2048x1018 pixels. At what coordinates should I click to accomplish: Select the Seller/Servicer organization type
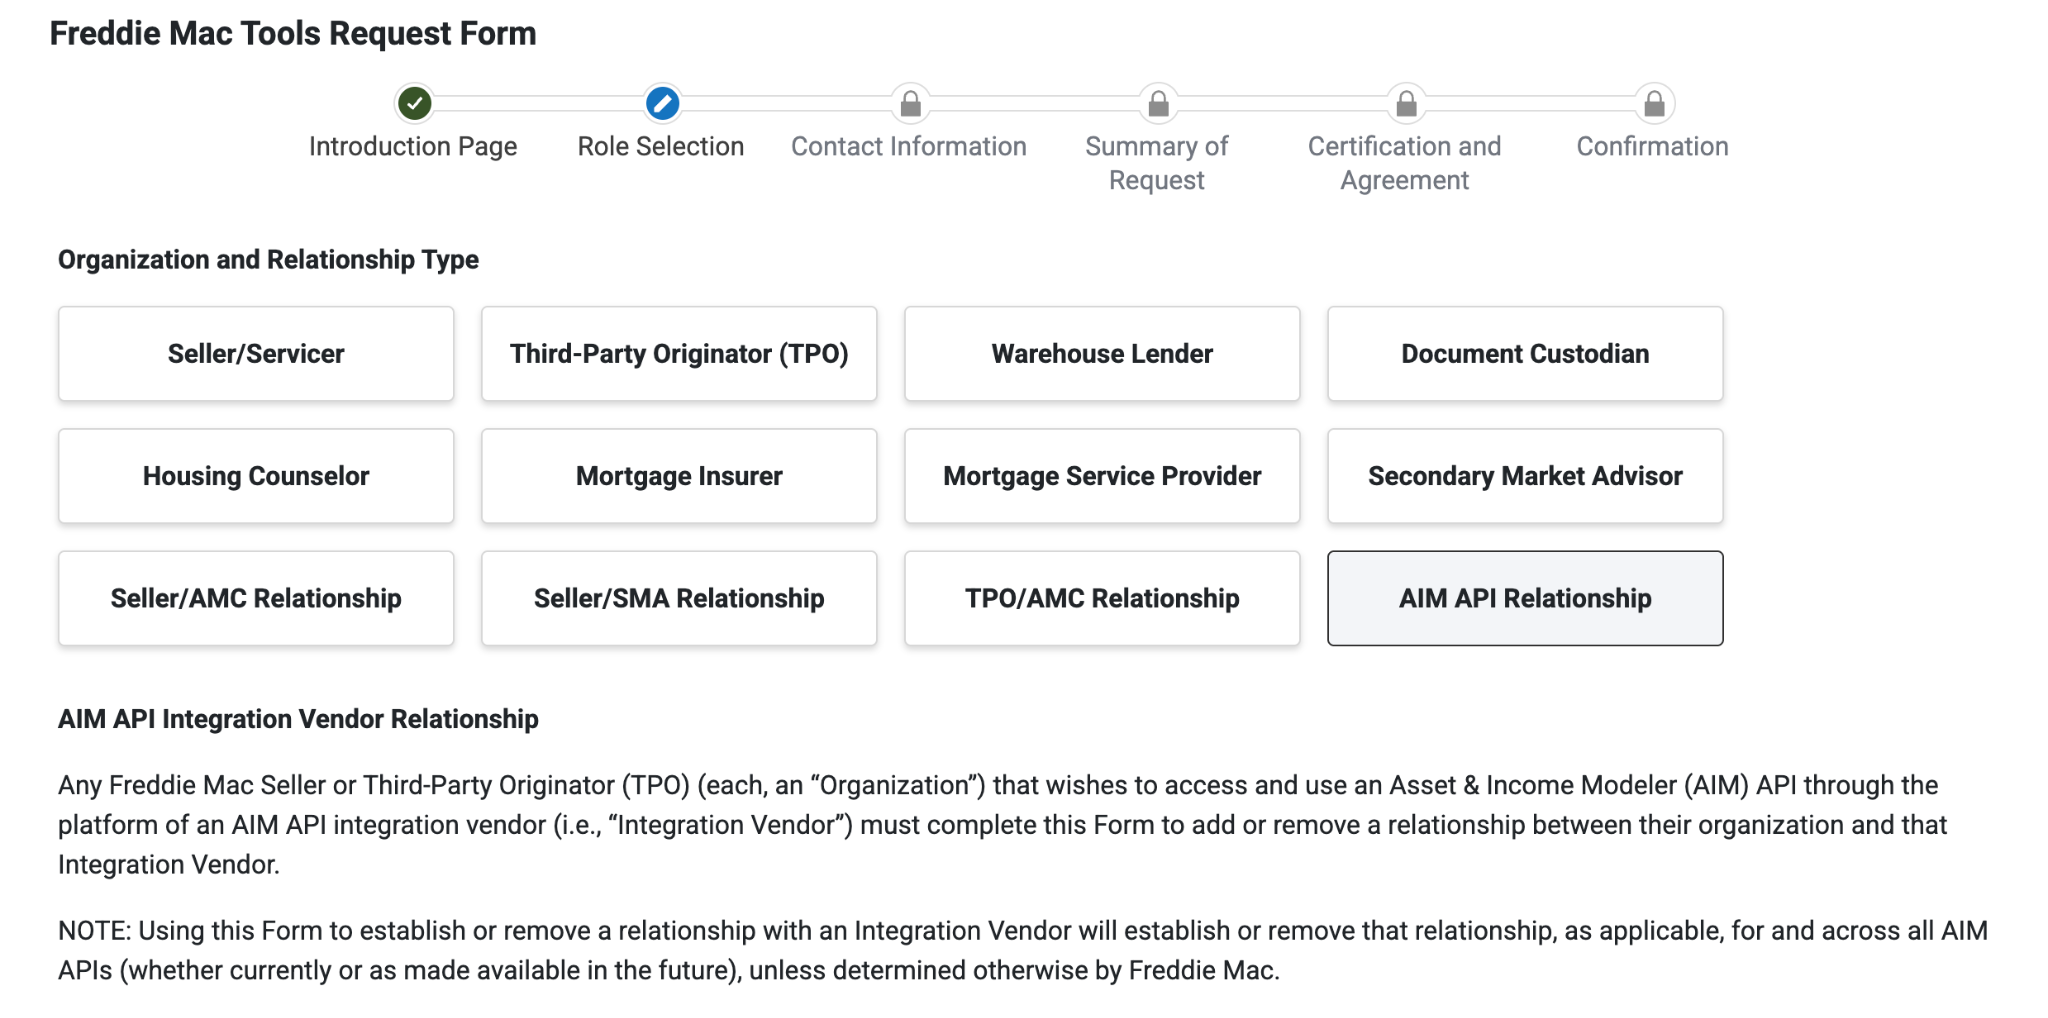point(256,354)
